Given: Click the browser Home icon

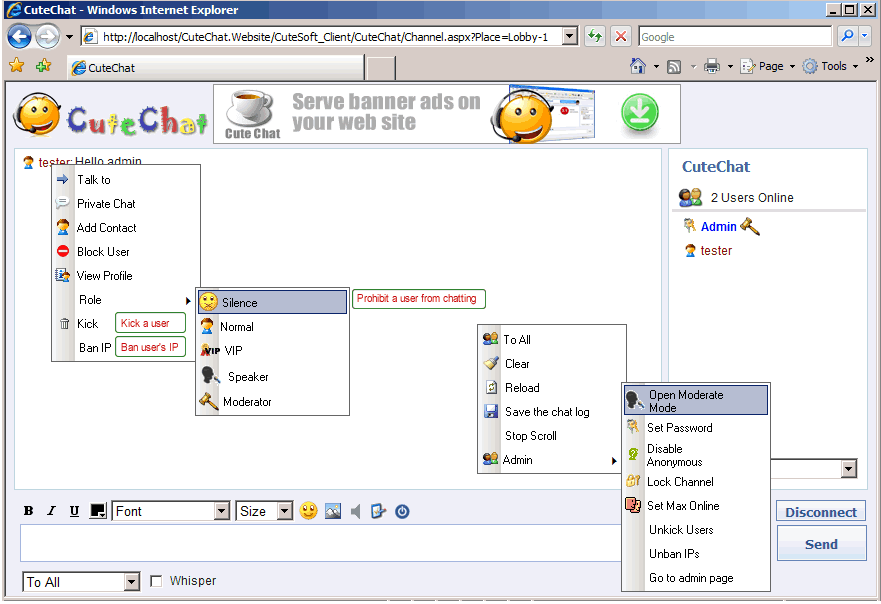Looking at the screenshot, I should pos(638,66).
